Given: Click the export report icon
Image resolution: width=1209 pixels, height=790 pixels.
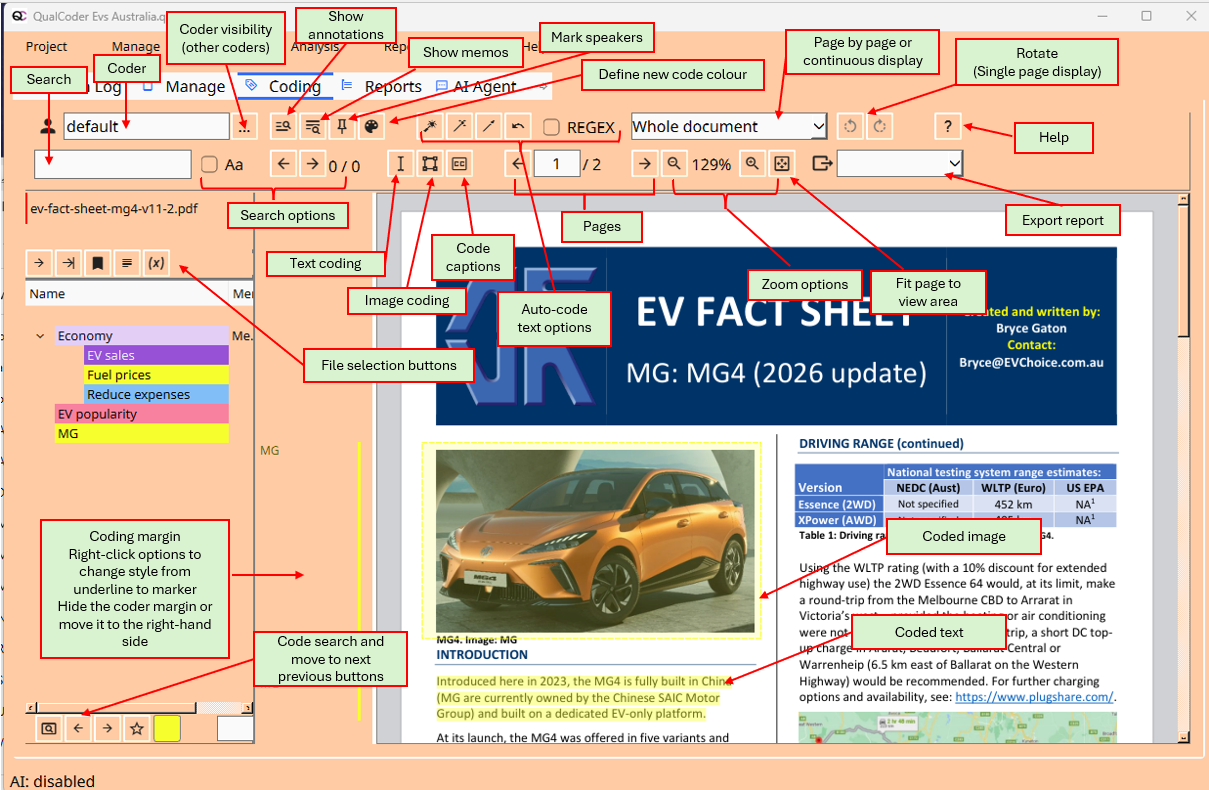Looking at the screenshot, I should pos(822,164).
